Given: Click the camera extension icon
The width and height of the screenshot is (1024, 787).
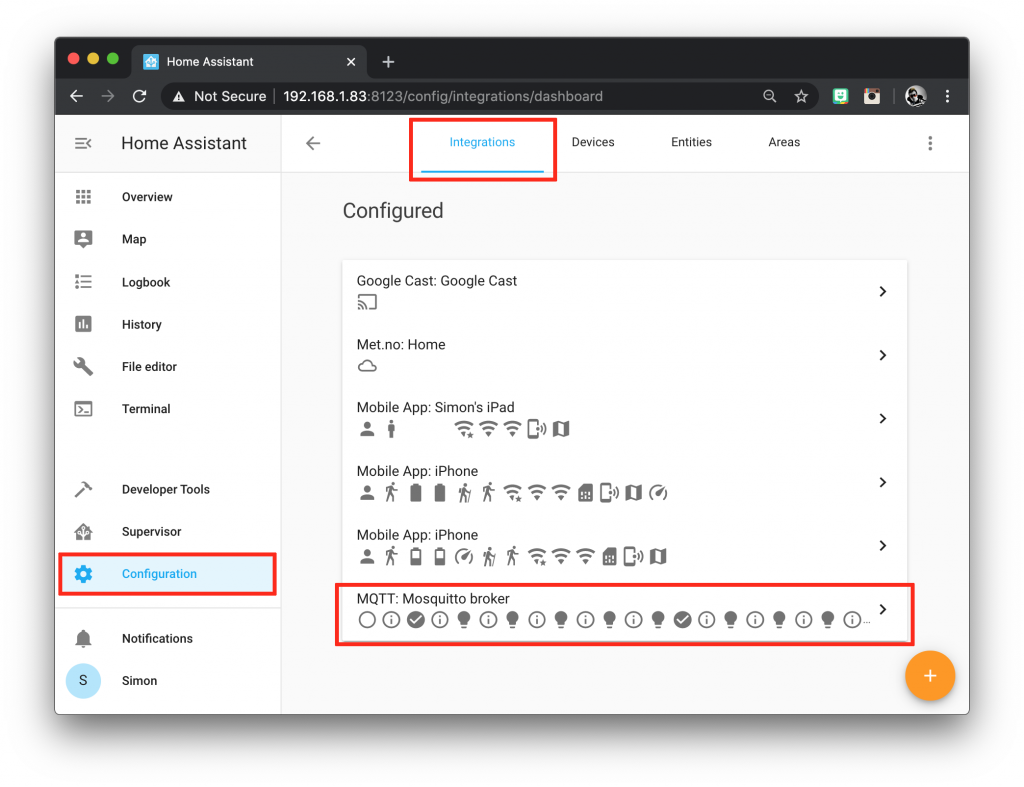Looking at the screenshot, I should pos(872,96).
